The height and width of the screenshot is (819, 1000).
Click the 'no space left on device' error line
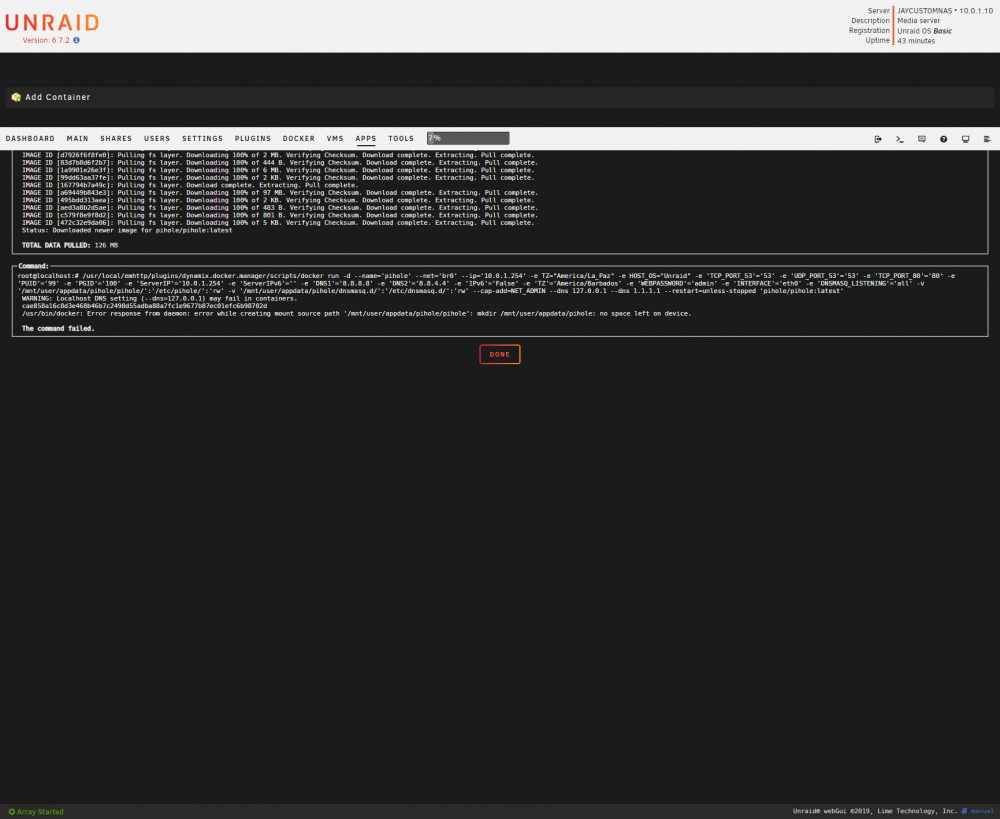[357, 314]
